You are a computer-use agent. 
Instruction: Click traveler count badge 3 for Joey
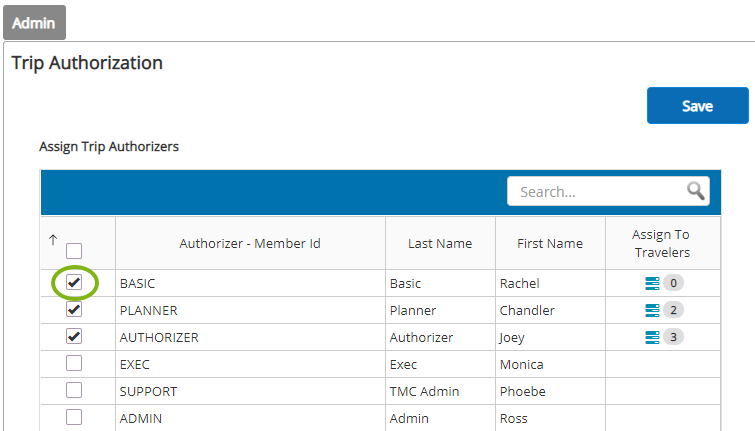pyautogui.click(x=673, y=337)
